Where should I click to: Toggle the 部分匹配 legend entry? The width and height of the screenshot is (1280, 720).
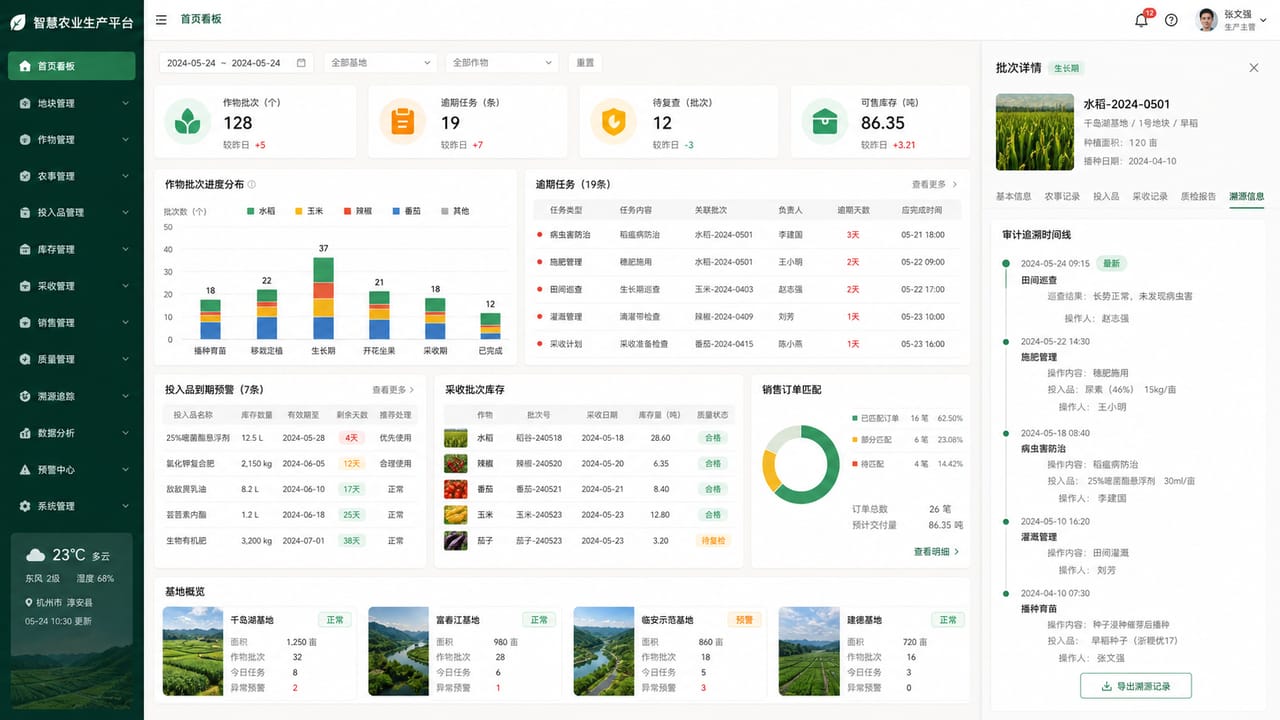click(x=871, y=440)
